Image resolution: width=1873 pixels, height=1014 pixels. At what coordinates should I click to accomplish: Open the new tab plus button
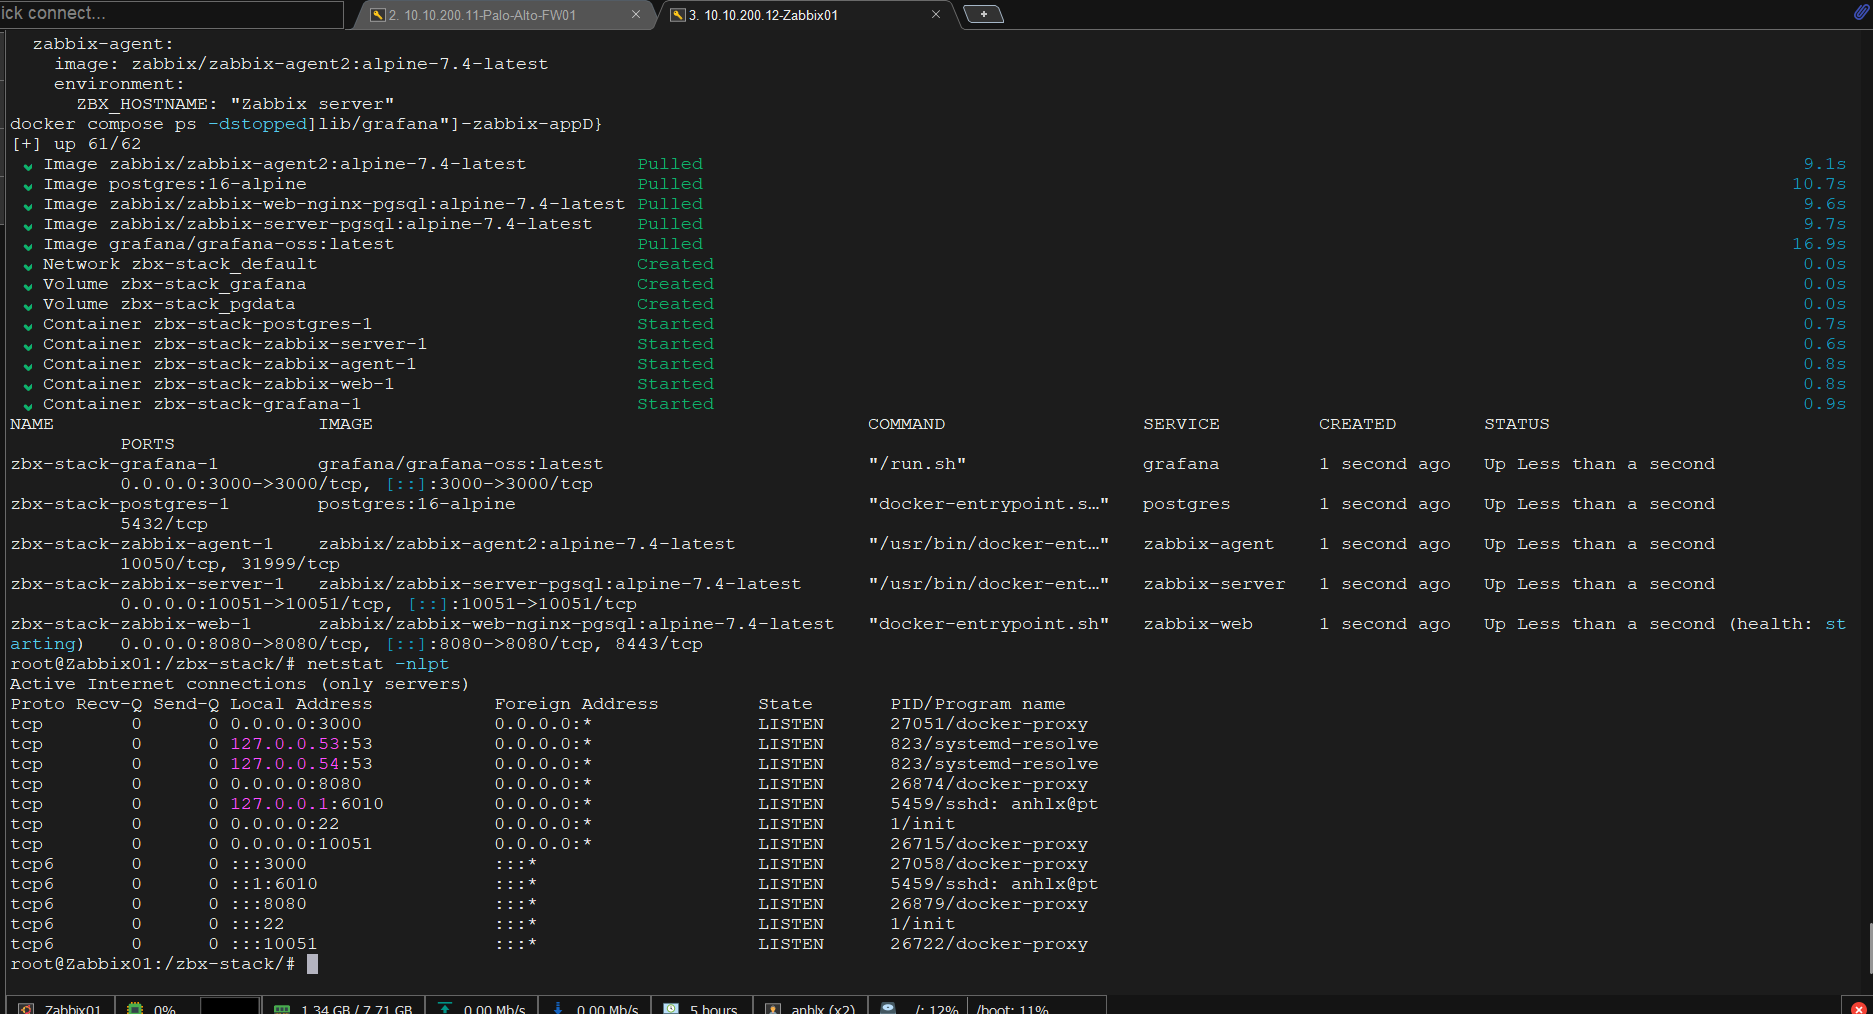tap(983, 14)
